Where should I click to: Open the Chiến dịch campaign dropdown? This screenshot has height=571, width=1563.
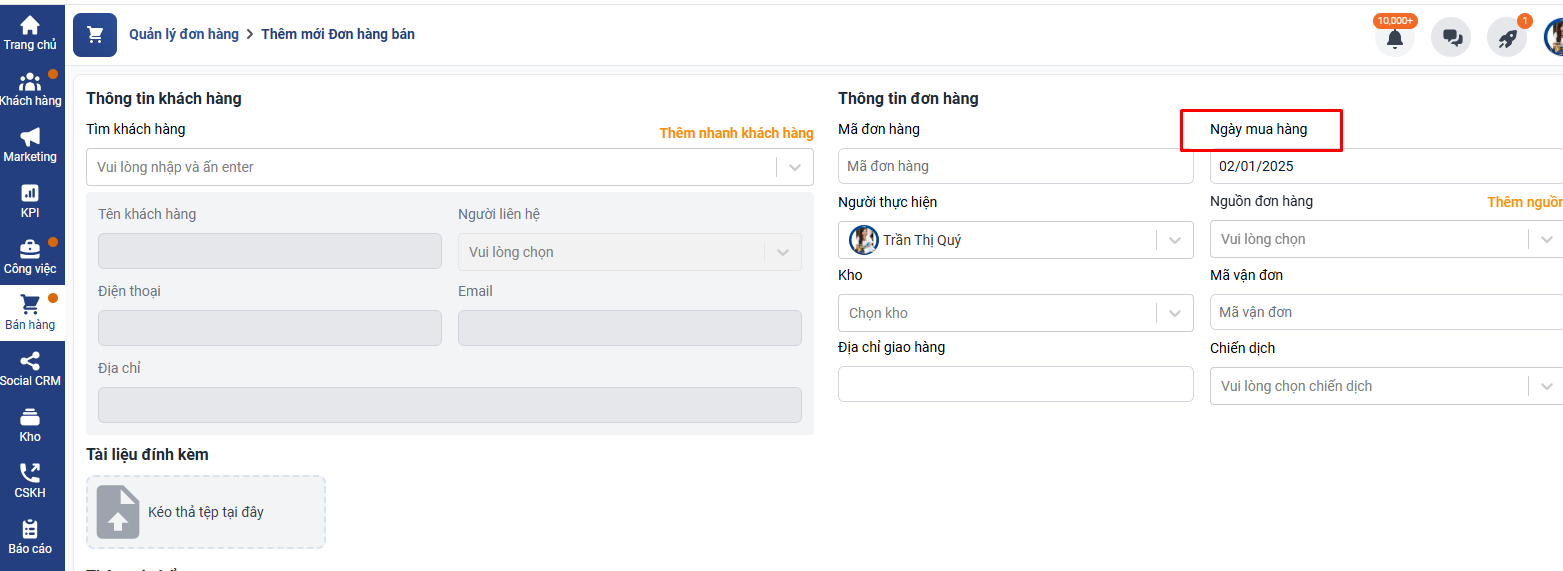[1546, 386]
